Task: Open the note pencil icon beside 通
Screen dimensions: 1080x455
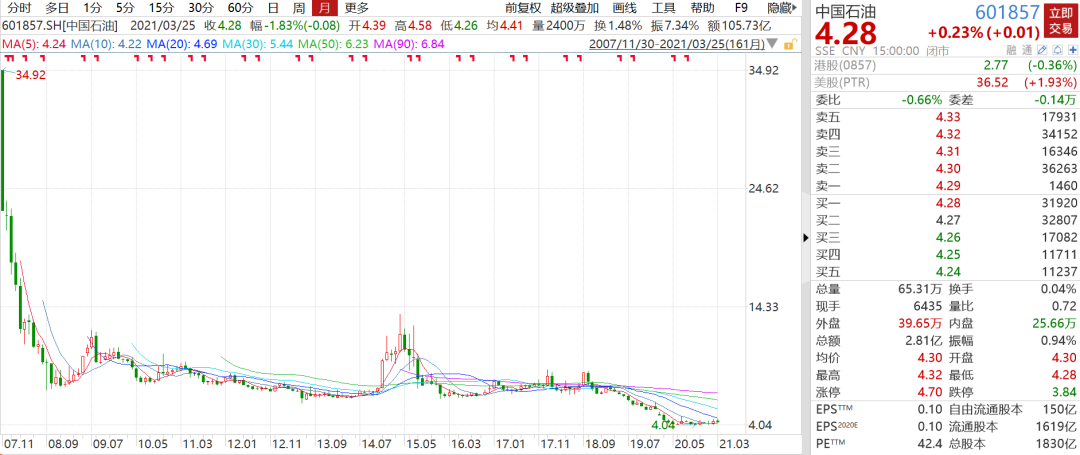Action: [x=1042, y=50]
